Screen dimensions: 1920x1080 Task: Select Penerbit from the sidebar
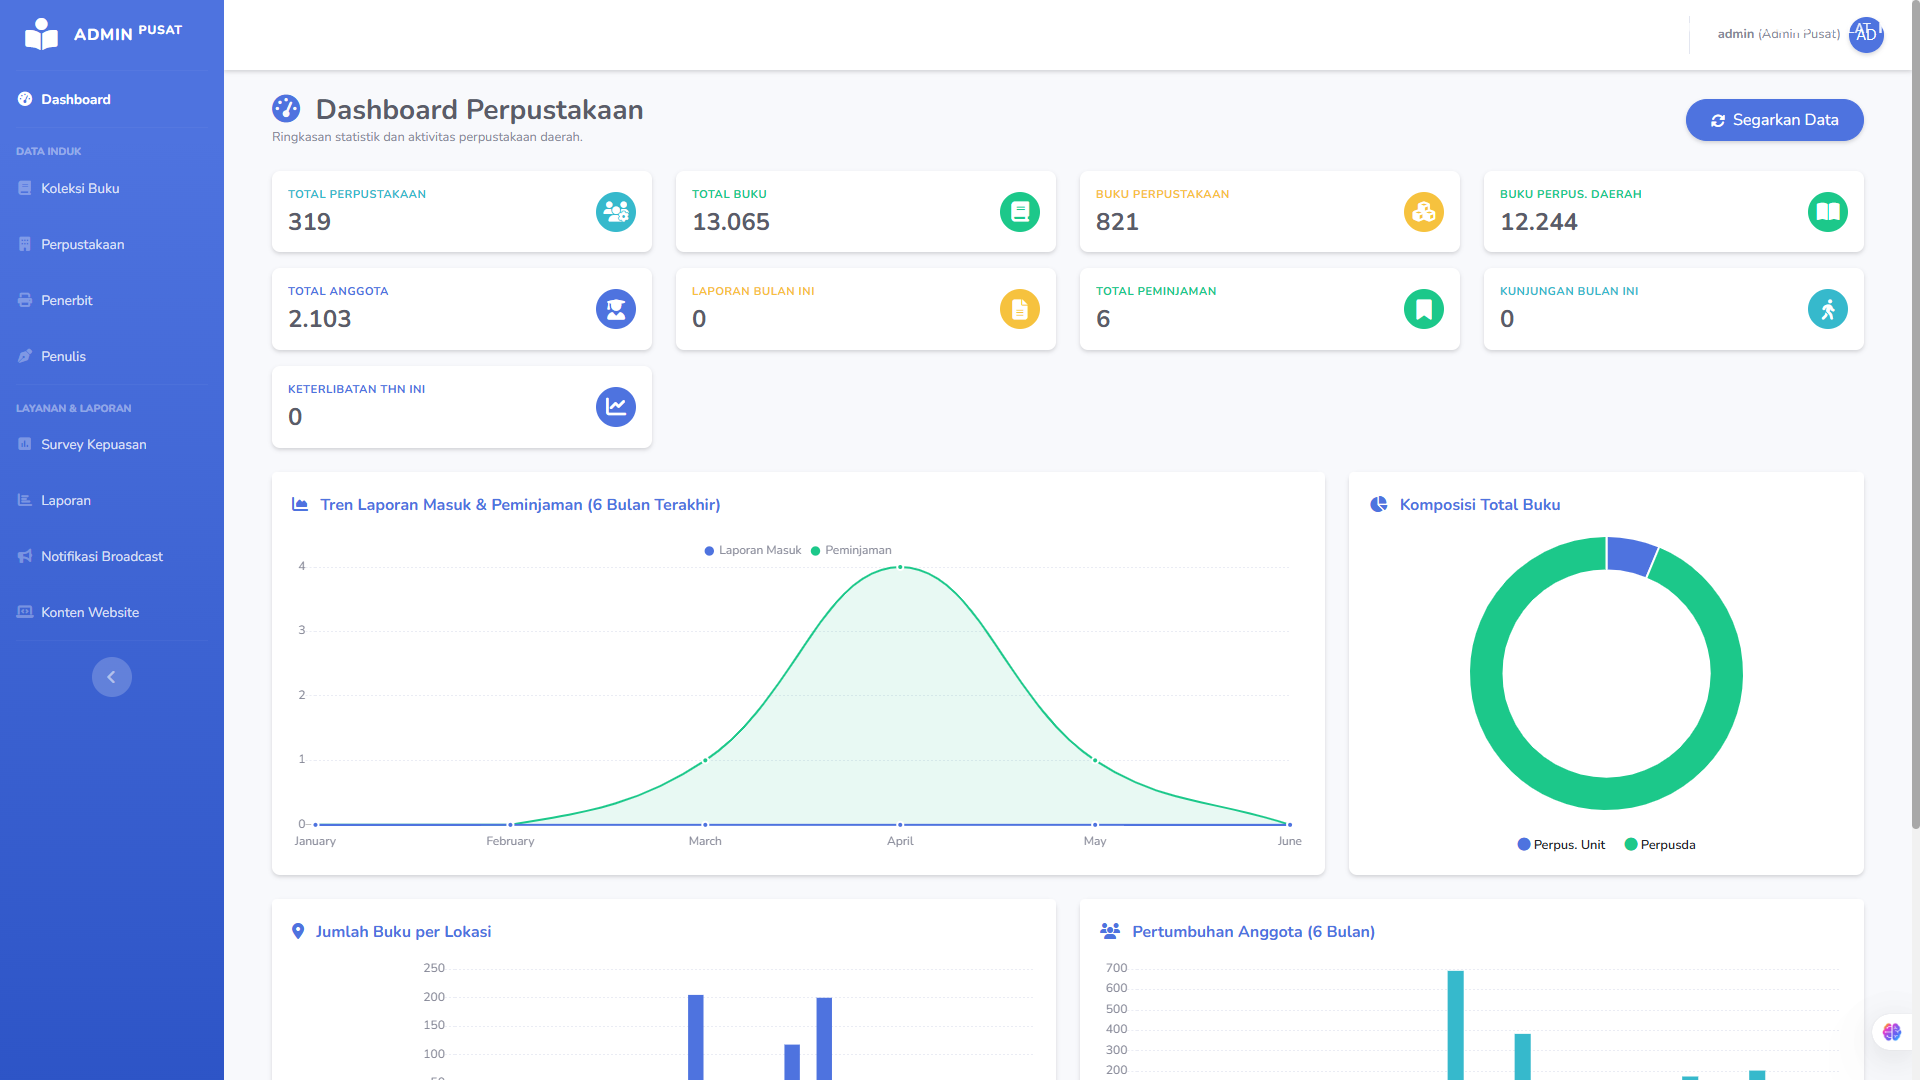click(x=112, y=300)
